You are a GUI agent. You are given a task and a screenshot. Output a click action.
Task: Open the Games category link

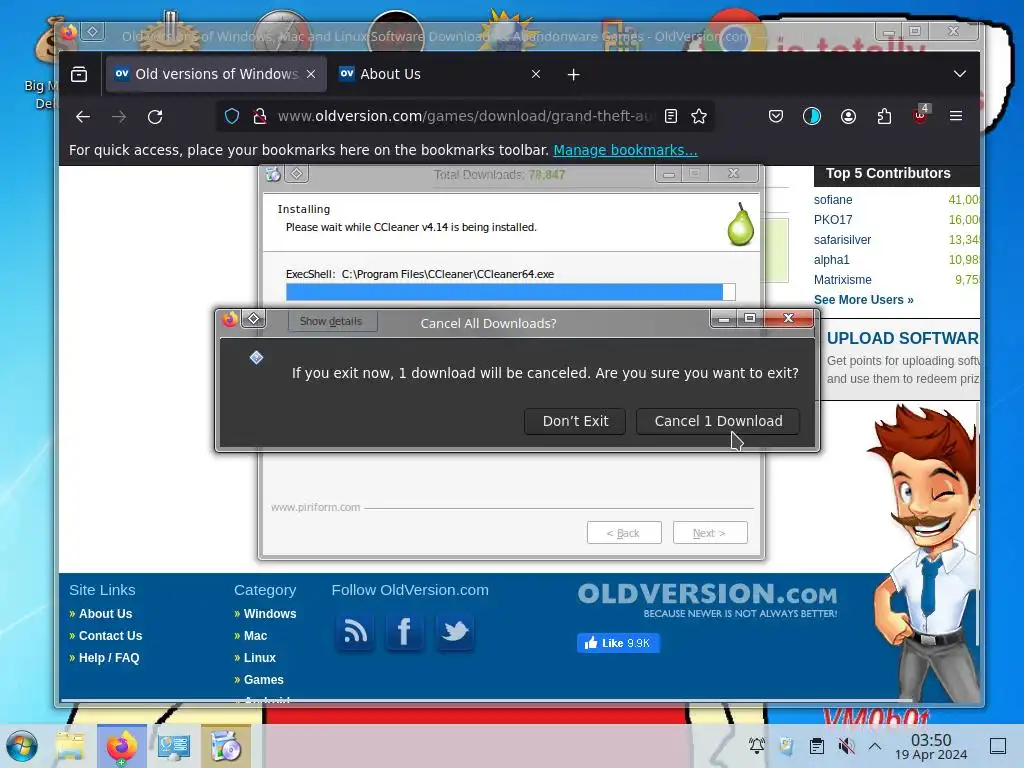(x=263, y=680)
